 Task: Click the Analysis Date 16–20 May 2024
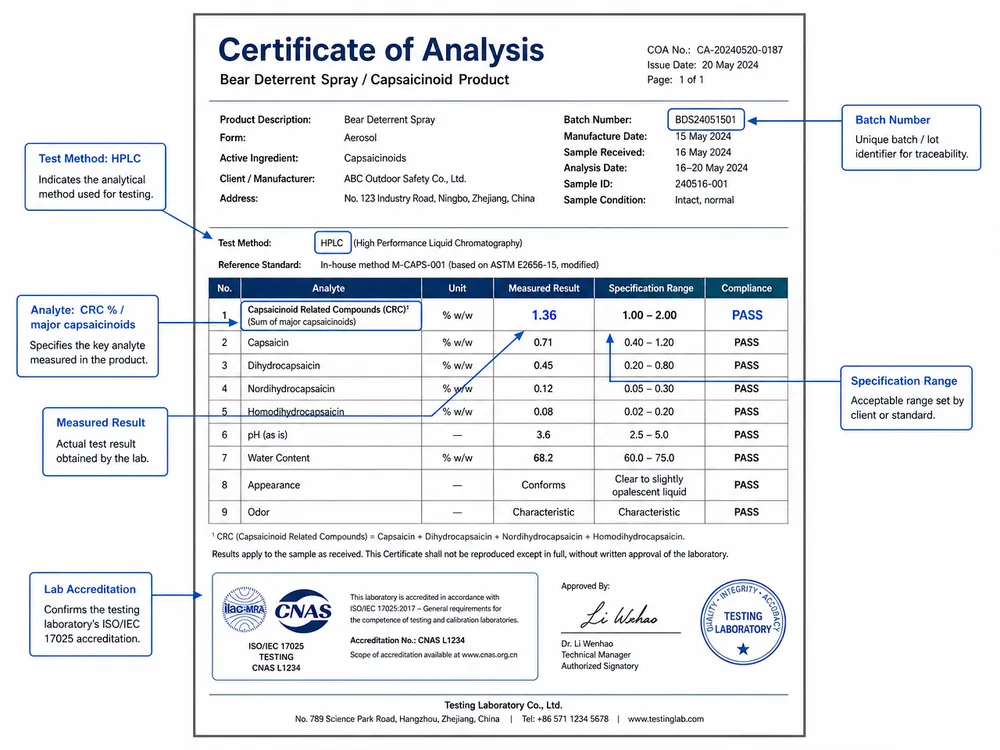711,168
